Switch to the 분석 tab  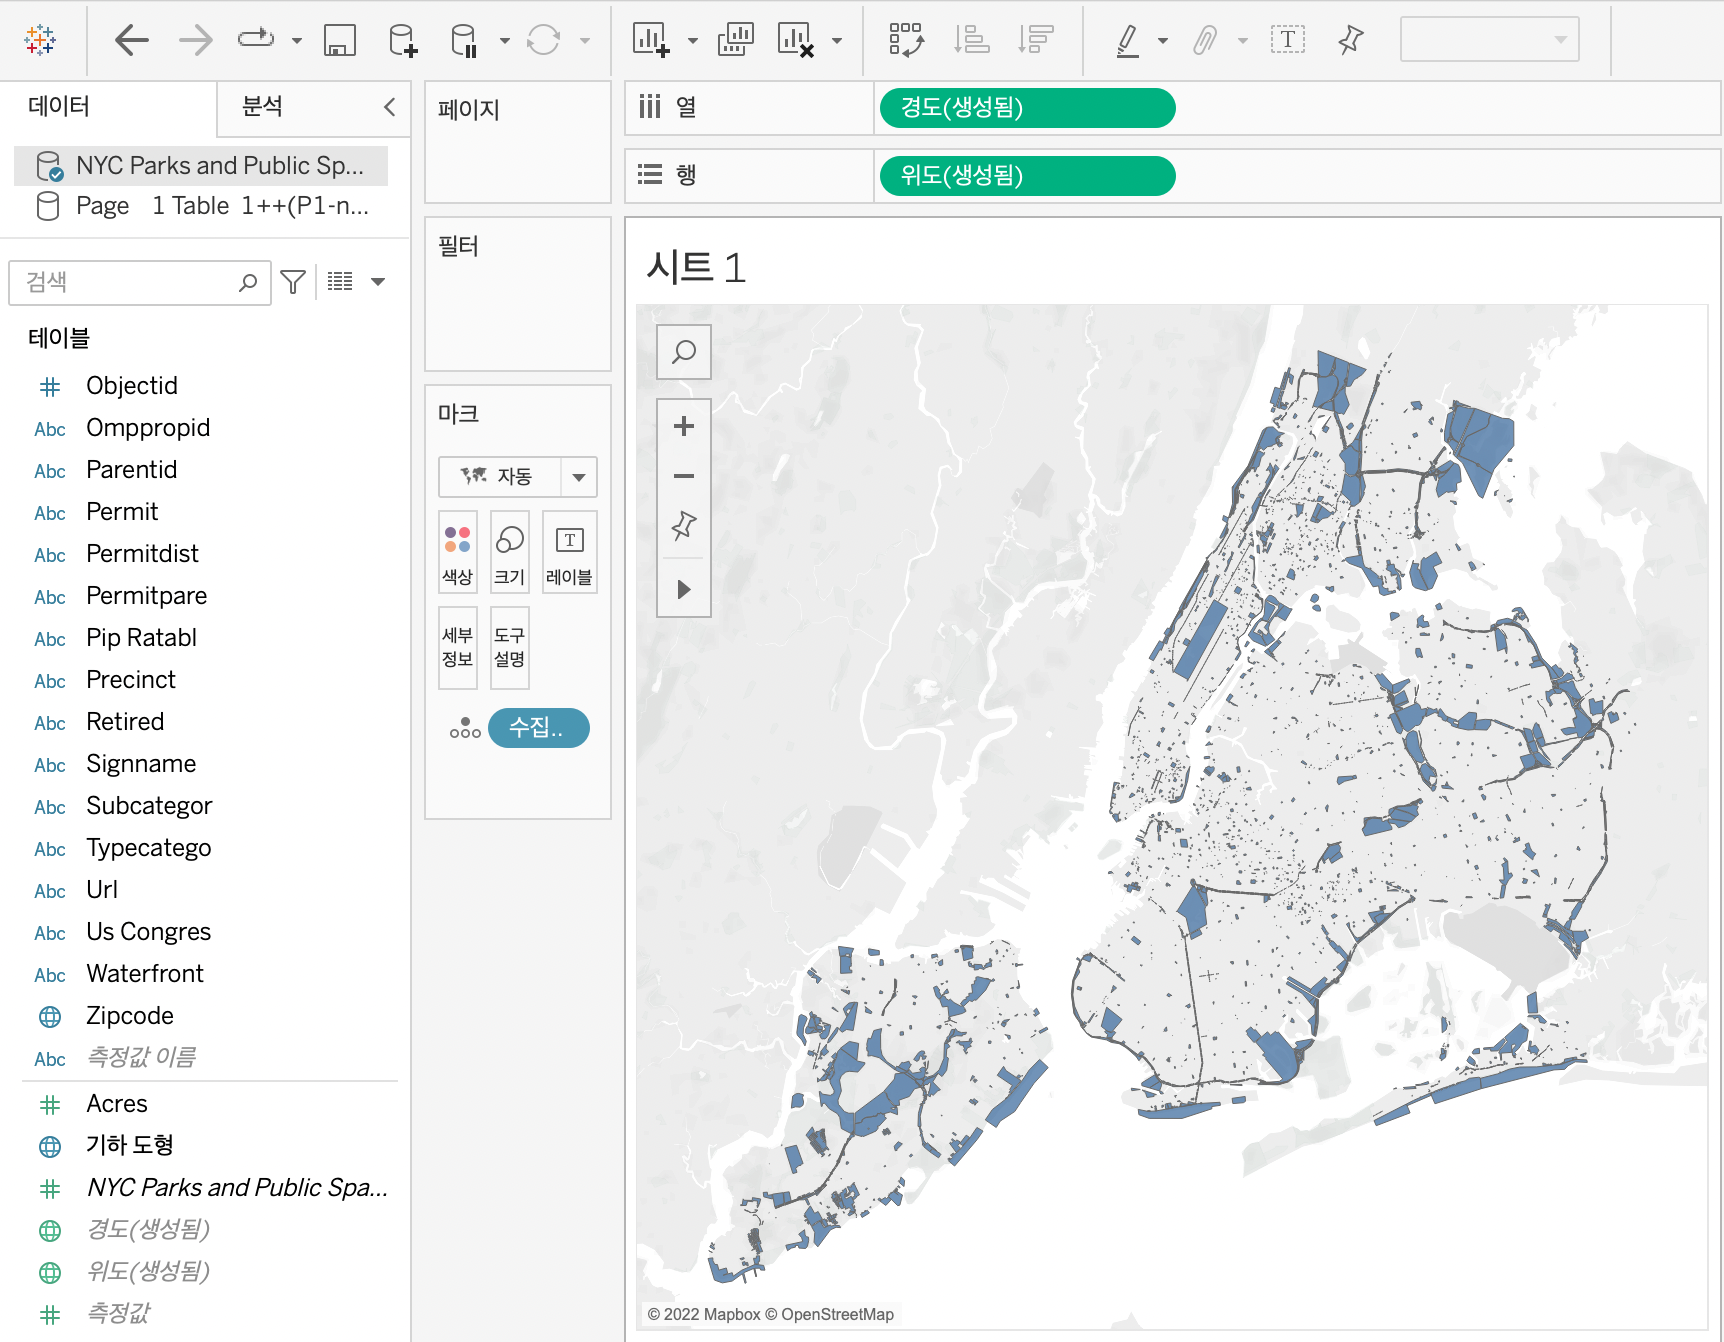[263, 106]
